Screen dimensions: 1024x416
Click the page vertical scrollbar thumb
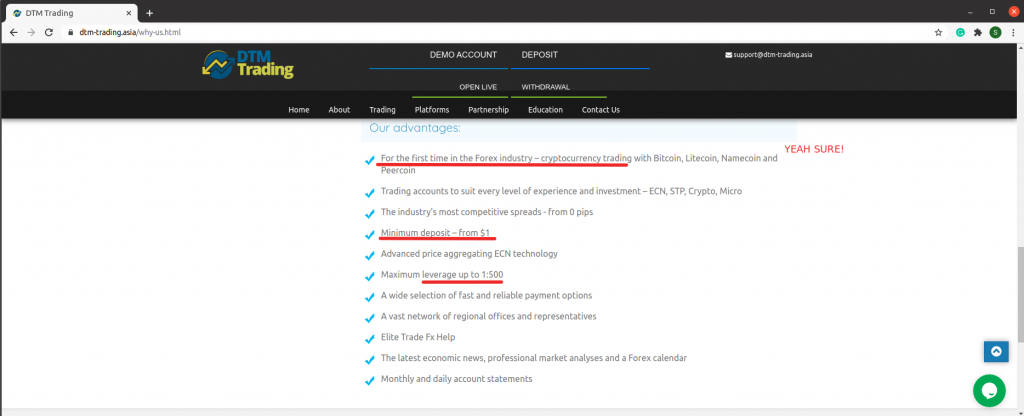[x=1020, y=294]
